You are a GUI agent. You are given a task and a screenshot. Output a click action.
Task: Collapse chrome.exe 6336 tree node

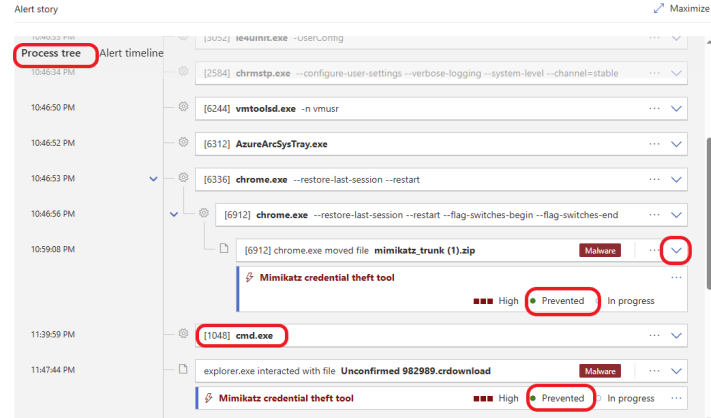point(154,179)
